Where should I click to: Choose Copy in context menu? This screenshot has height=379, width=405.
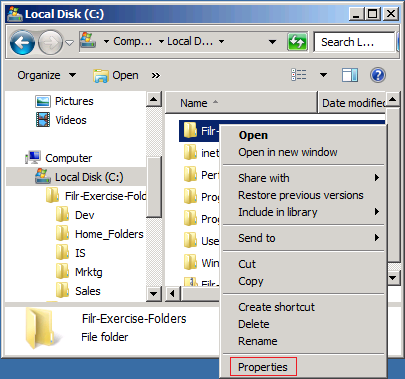pos(251,281)
